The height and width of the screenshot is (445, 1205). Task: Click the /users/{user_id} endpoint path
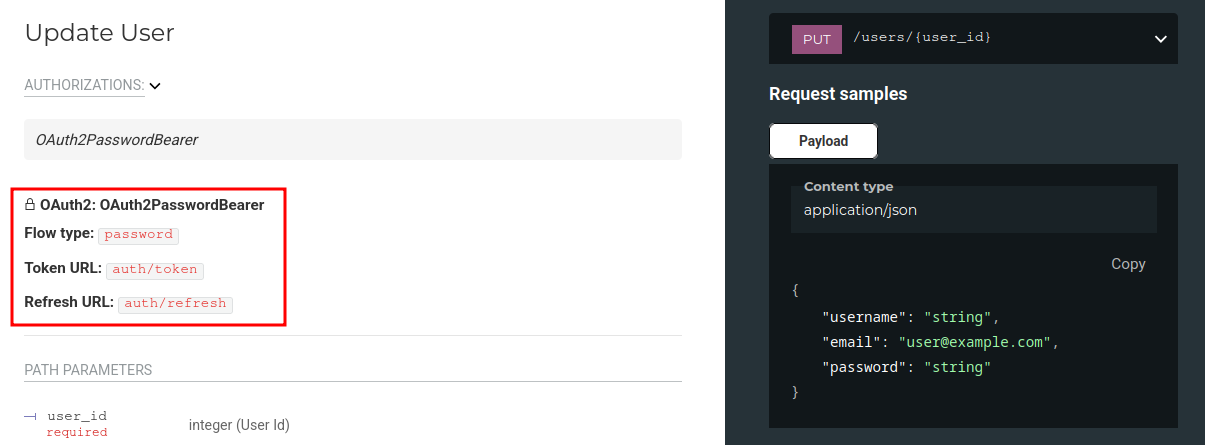click(x=922, y=38)
